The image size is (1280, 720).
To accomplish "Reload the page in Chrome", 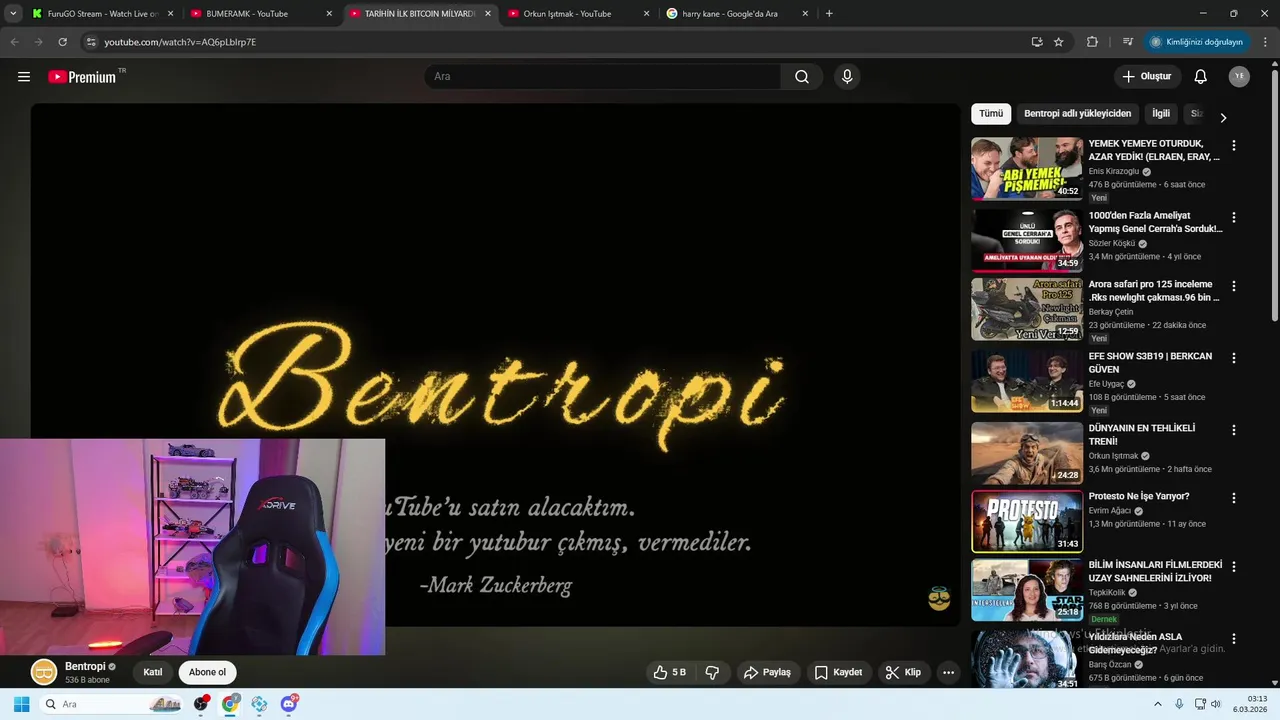I will coord(63,42).
